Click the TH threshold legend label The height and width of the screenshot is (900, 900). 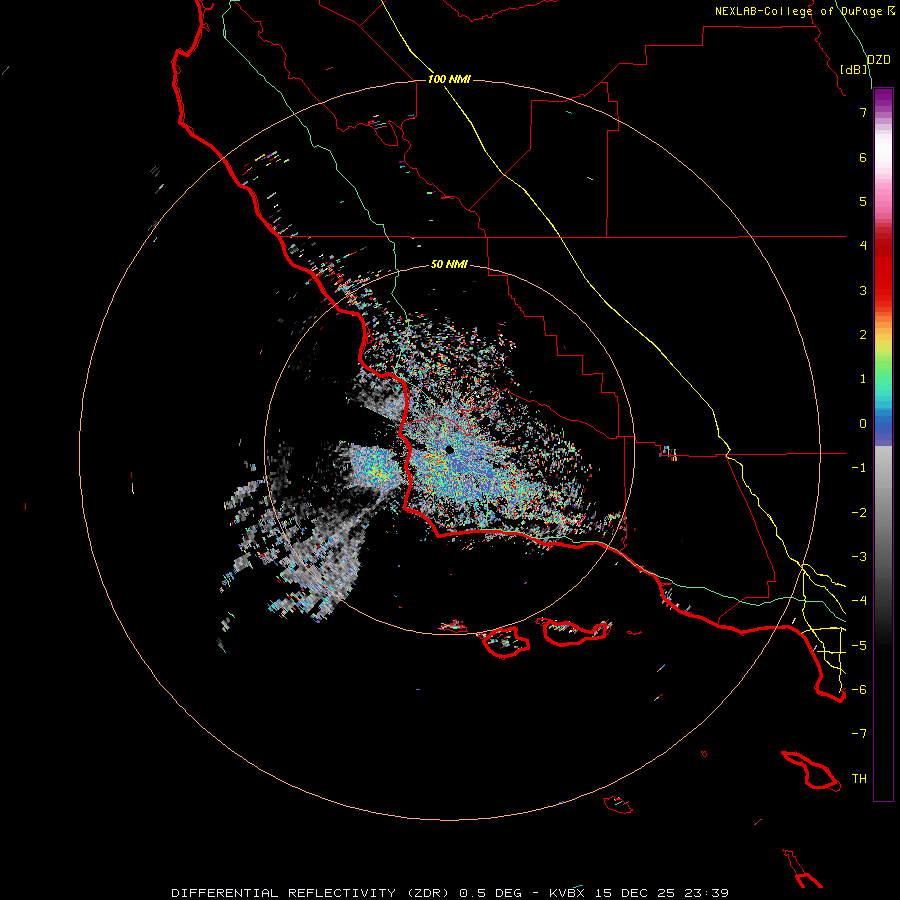click(859, 778)
